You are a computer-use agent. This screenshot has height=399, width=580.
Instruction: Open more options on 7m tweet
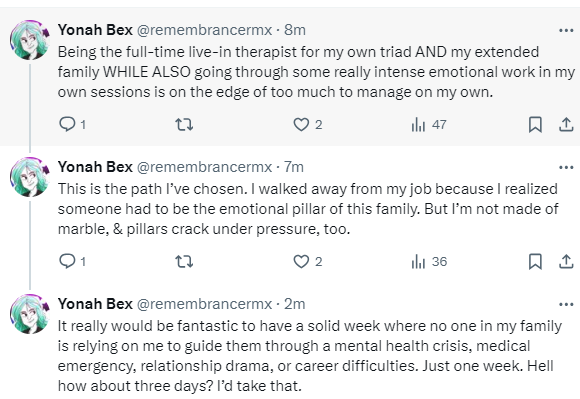click(566, 168)
